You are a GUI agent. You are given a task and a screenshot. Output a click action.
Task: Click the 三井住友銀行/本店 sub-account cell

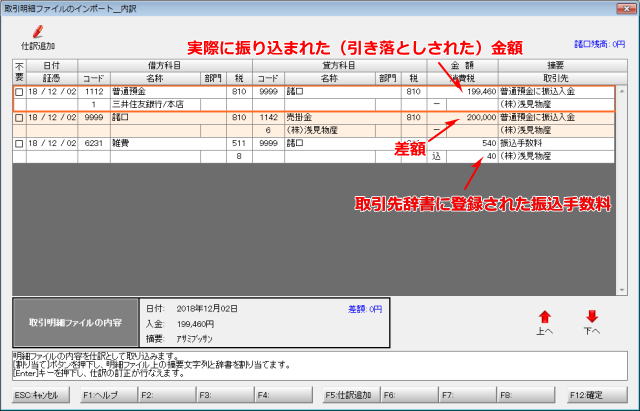click(155, 104)
